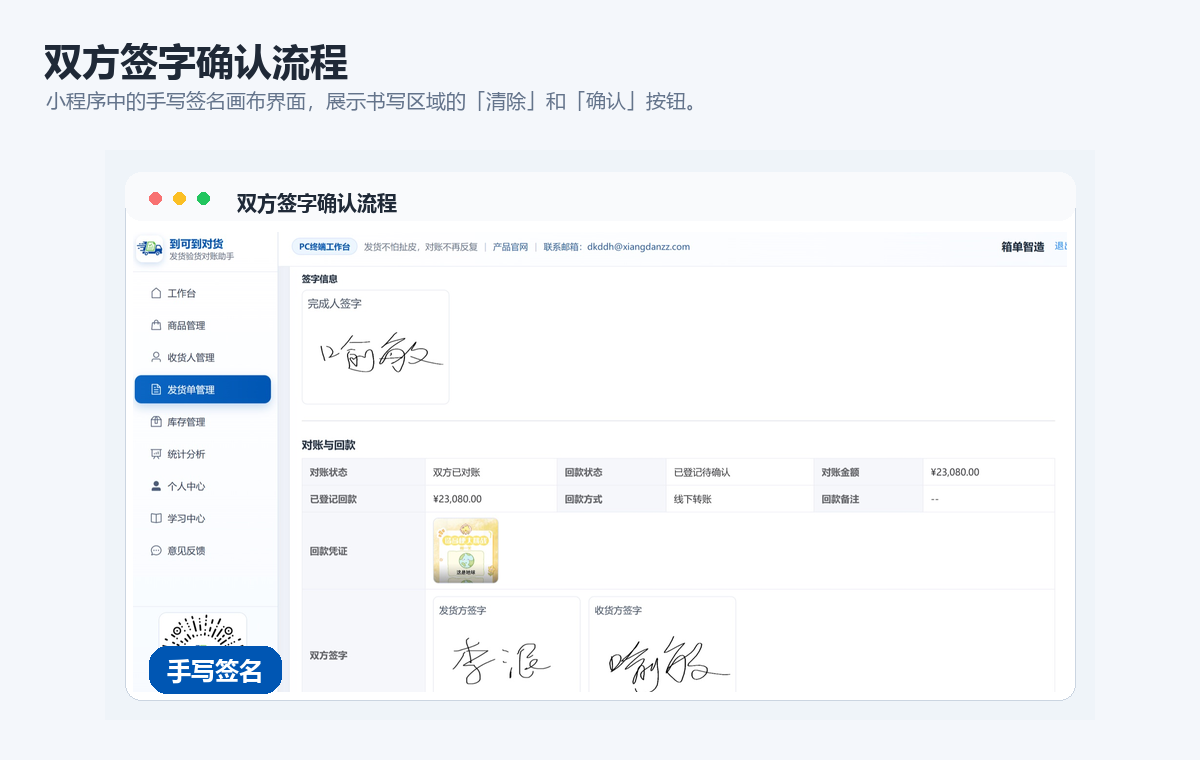Click the 收货方签字 signature card

point(662,645)
